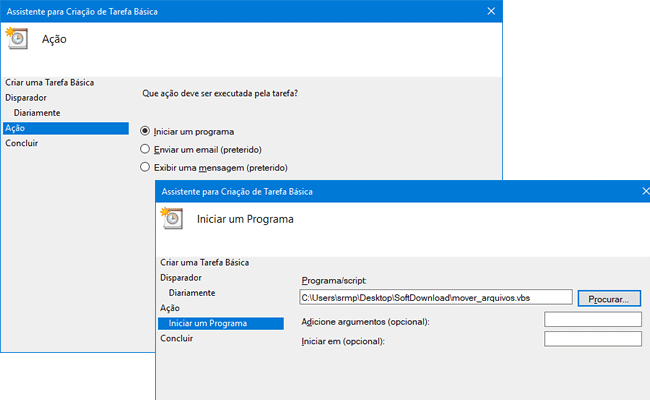The image size is (650, 400).
Task: Click the clock icon beside Iniciar um Programa heading
Action: 171,217
